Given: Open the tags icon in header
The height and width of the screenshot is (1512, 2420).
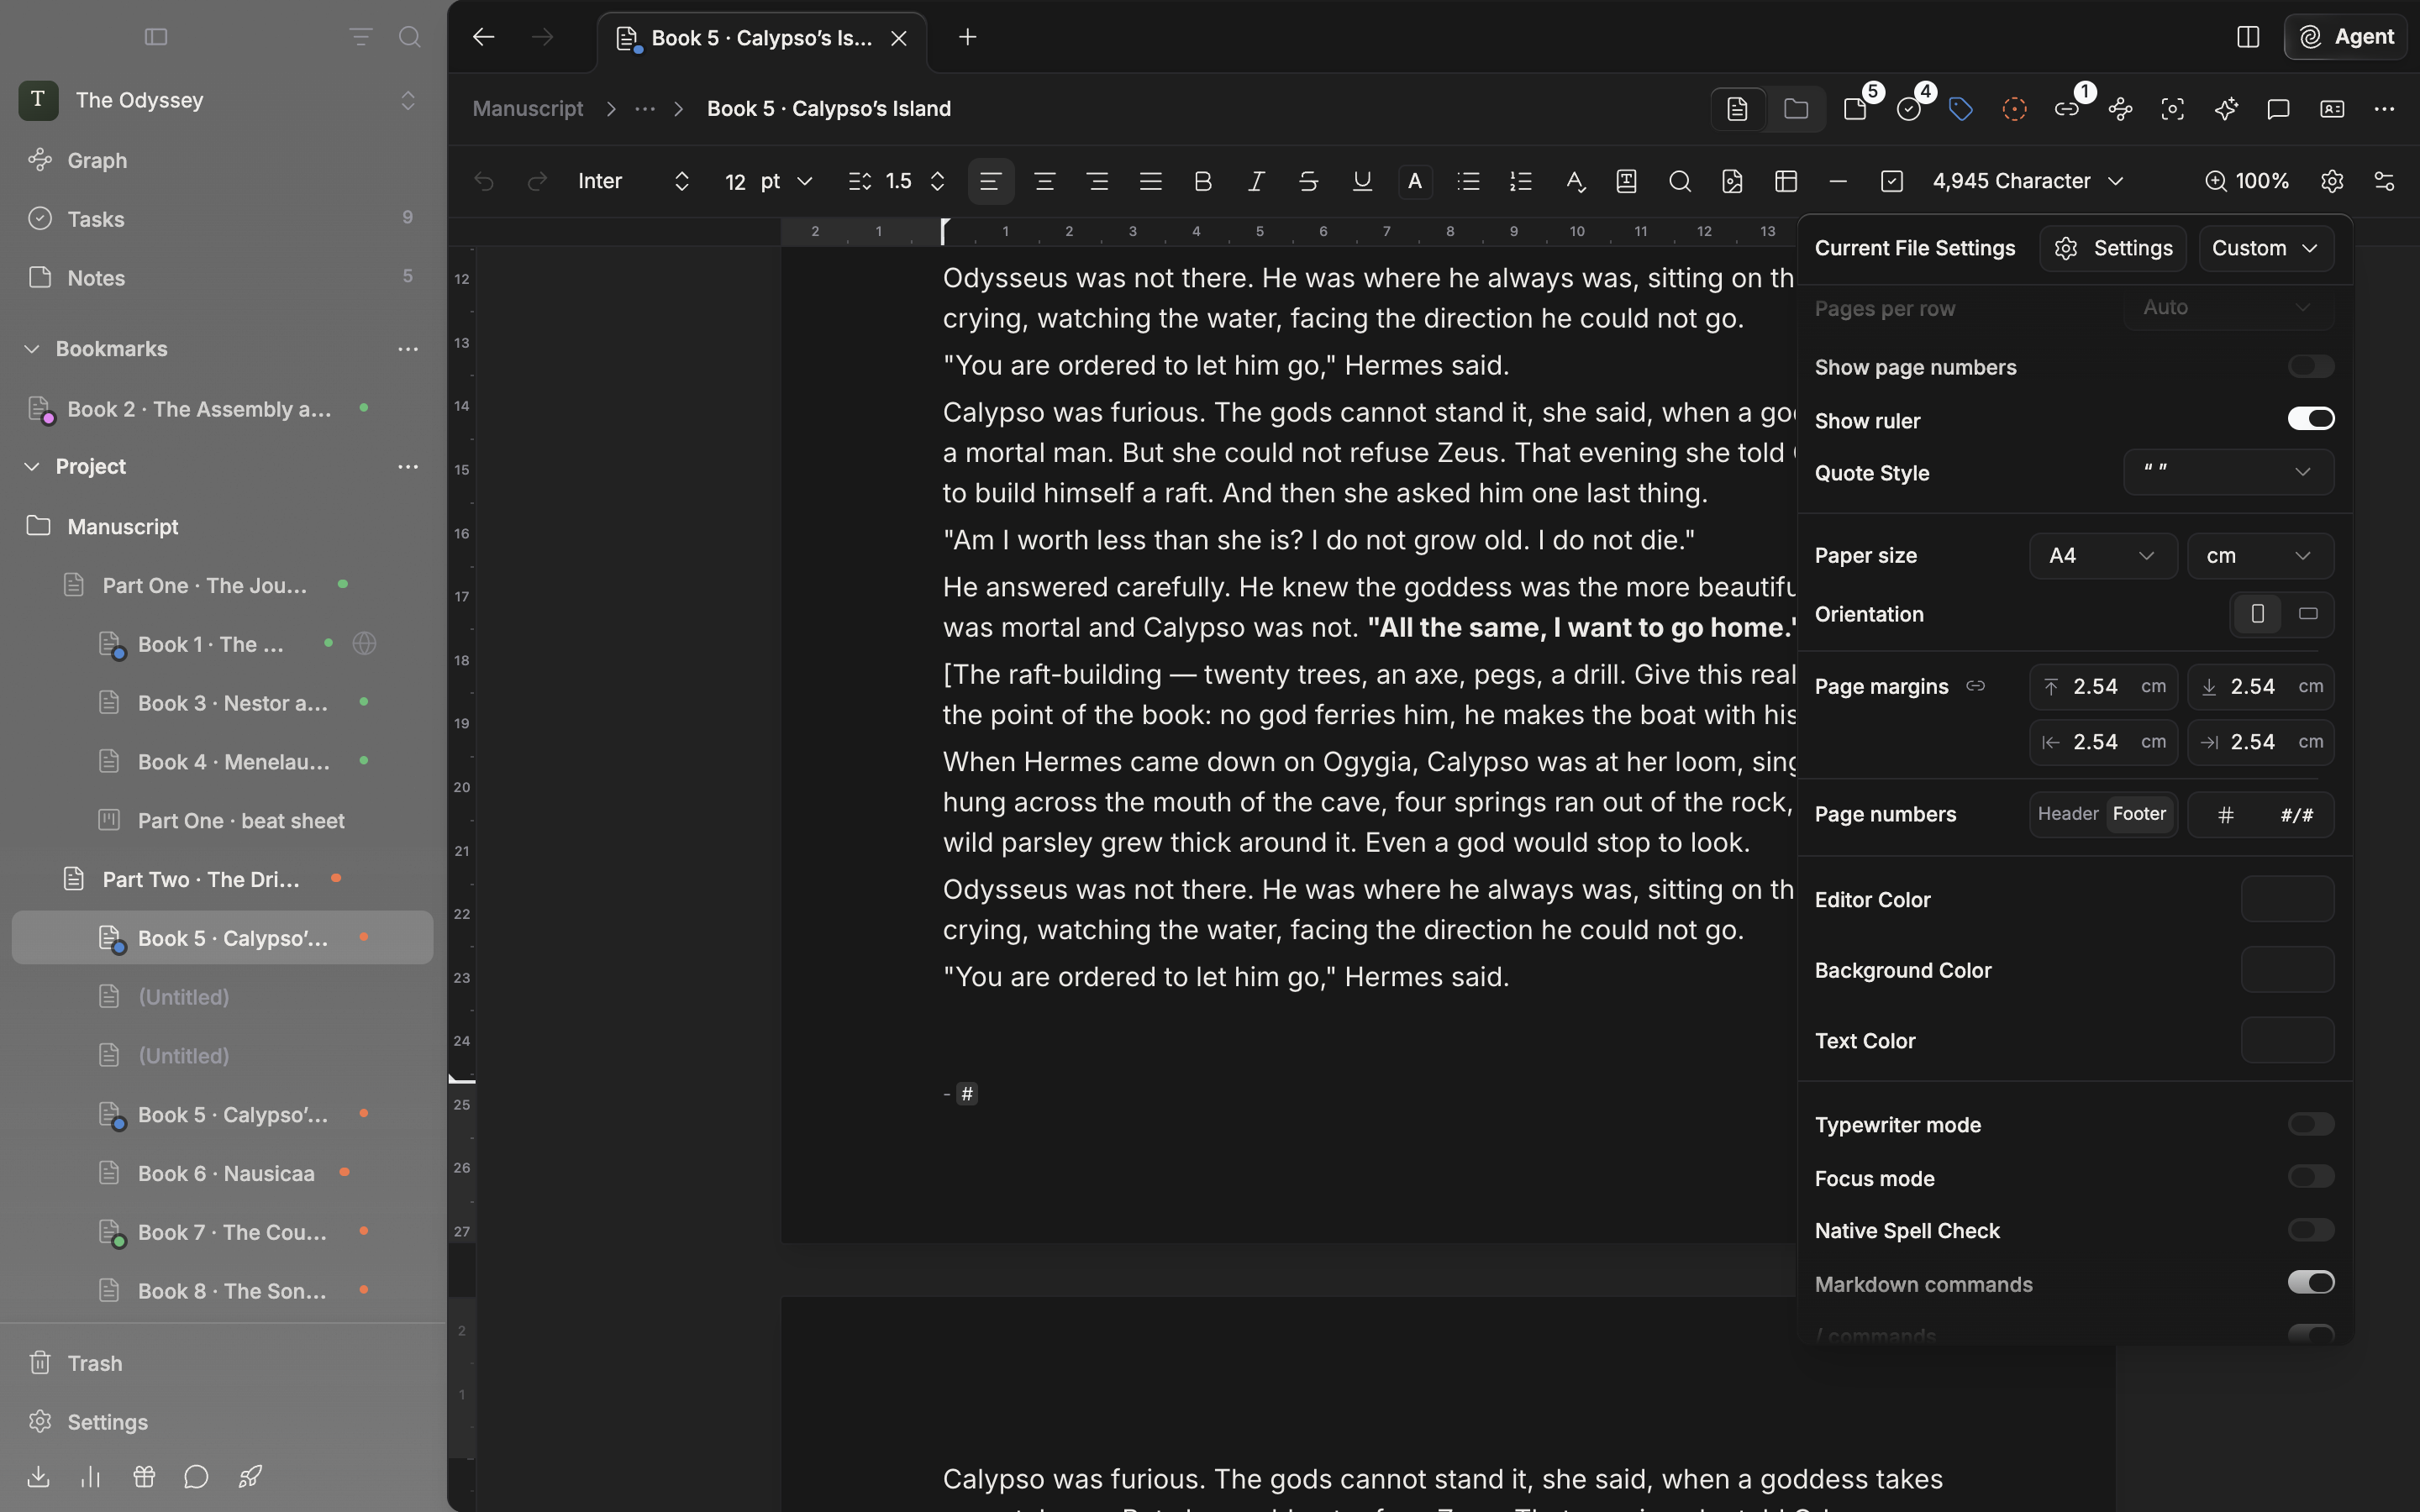Looking at the screenshot, I should 1961,109.
